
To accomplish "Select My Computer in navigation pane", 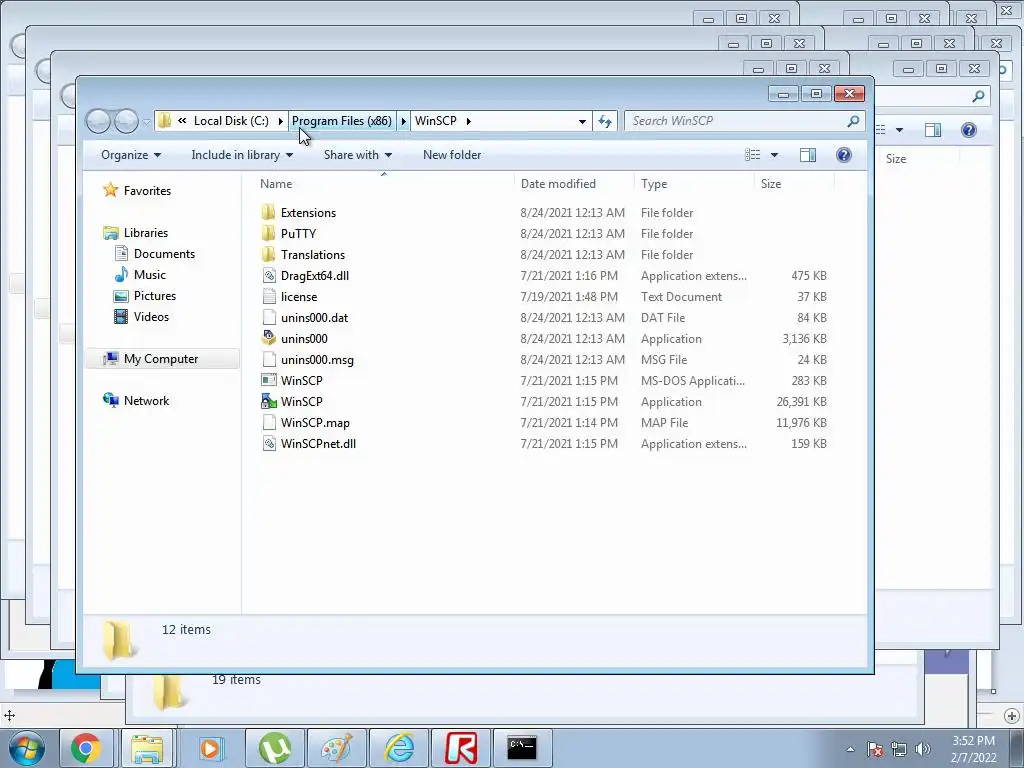I will pyautogui.click(x=161, y=359).
